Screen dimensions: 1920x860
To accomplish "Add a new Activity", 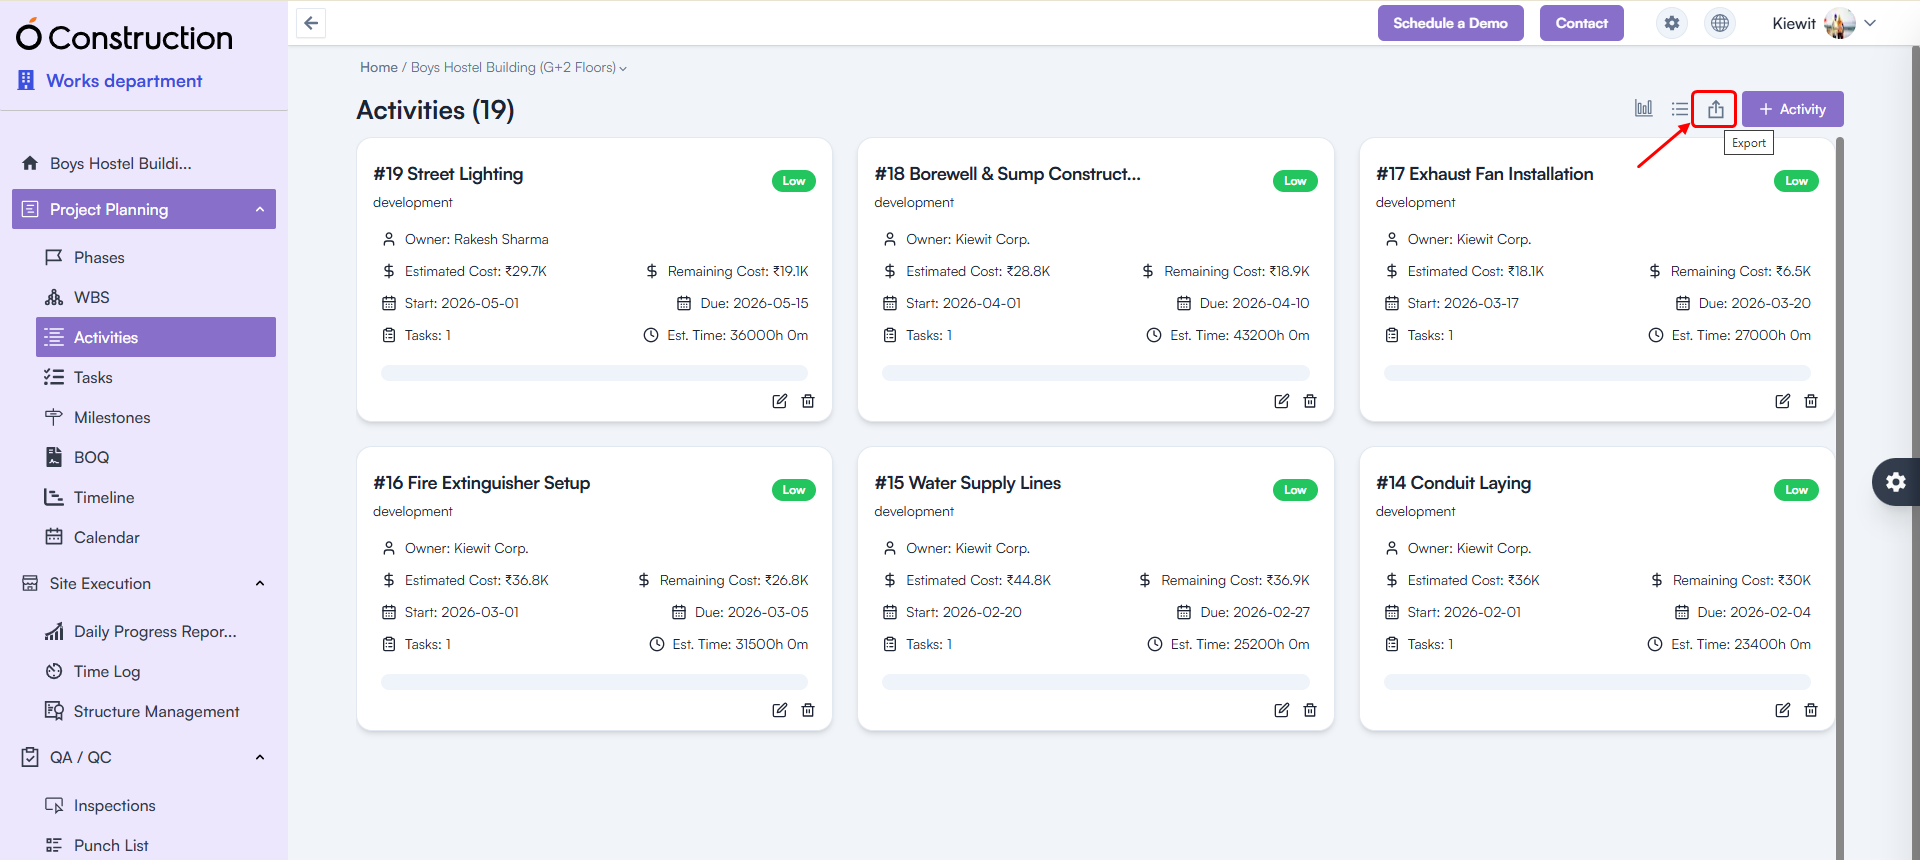I will [1792, 109].
